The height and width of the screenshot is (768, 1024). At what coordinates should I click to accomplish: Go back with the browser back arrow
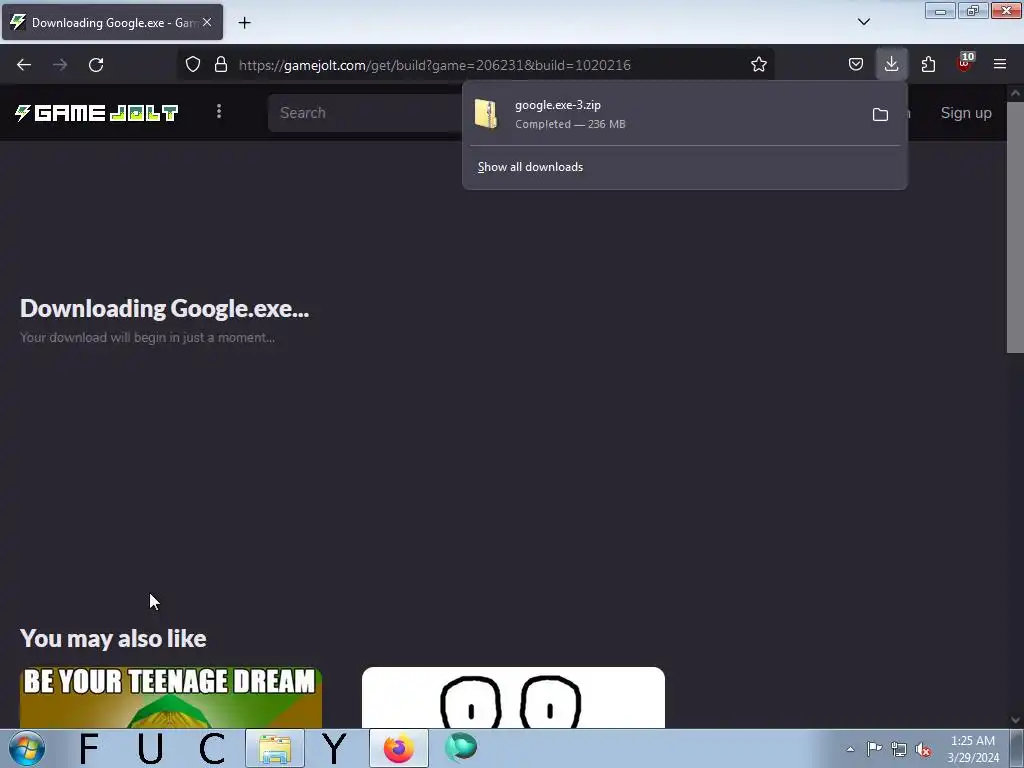pyautogui.click(x=24, y=65)
